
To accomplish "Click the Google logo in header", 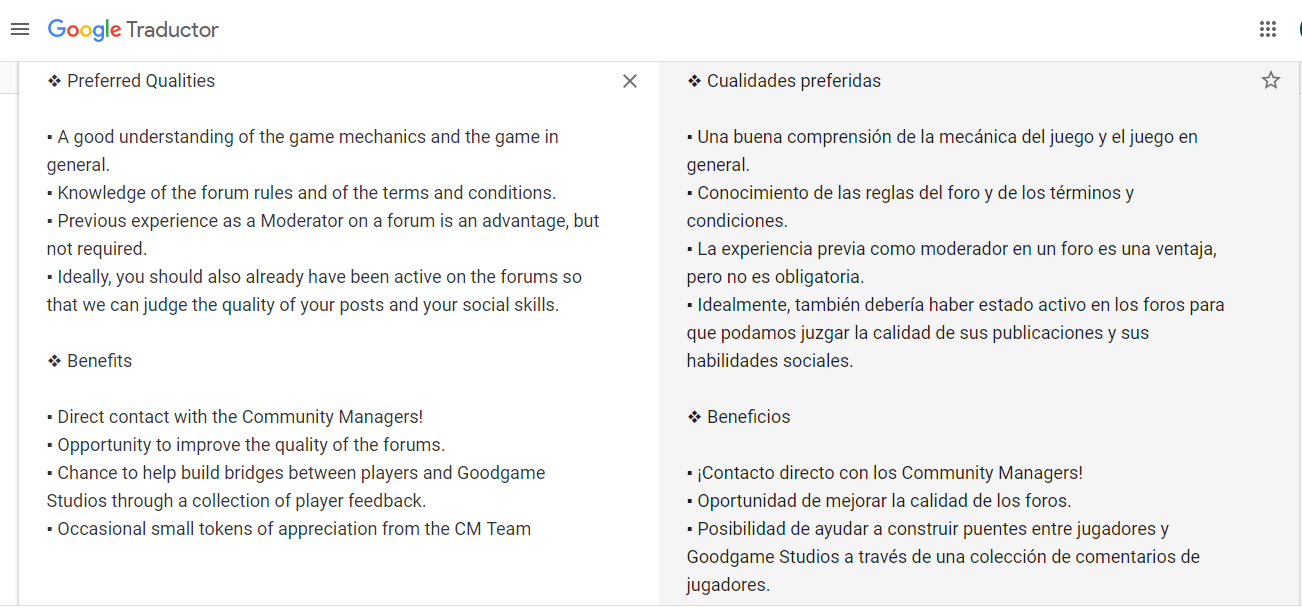I will click(84, 30).
